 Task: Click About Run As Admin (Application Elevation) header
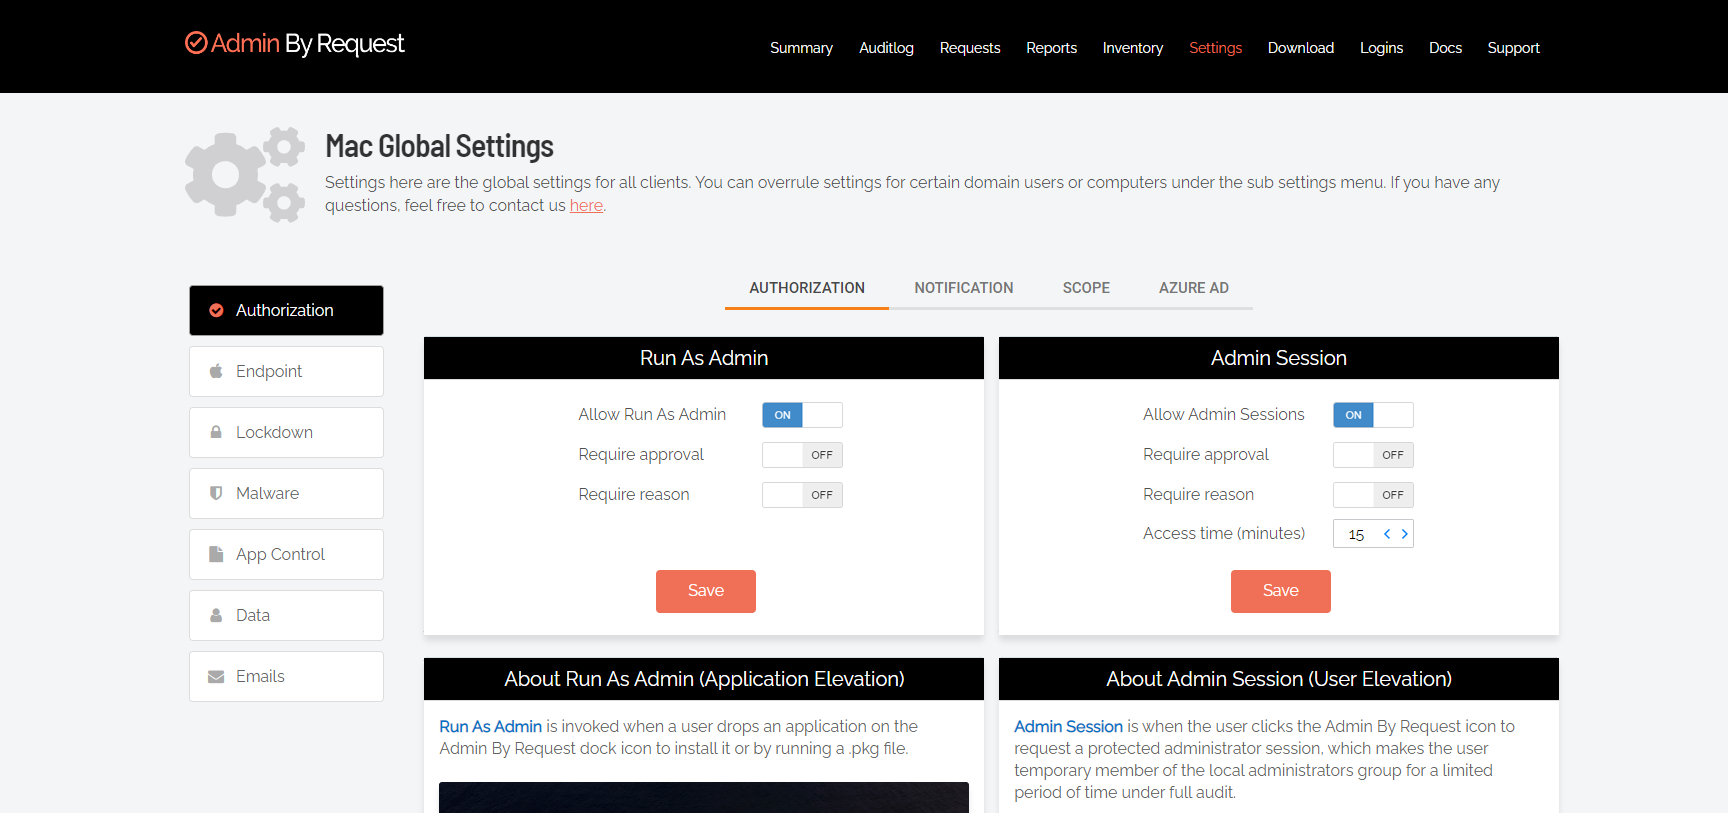[x=704, y=679]
